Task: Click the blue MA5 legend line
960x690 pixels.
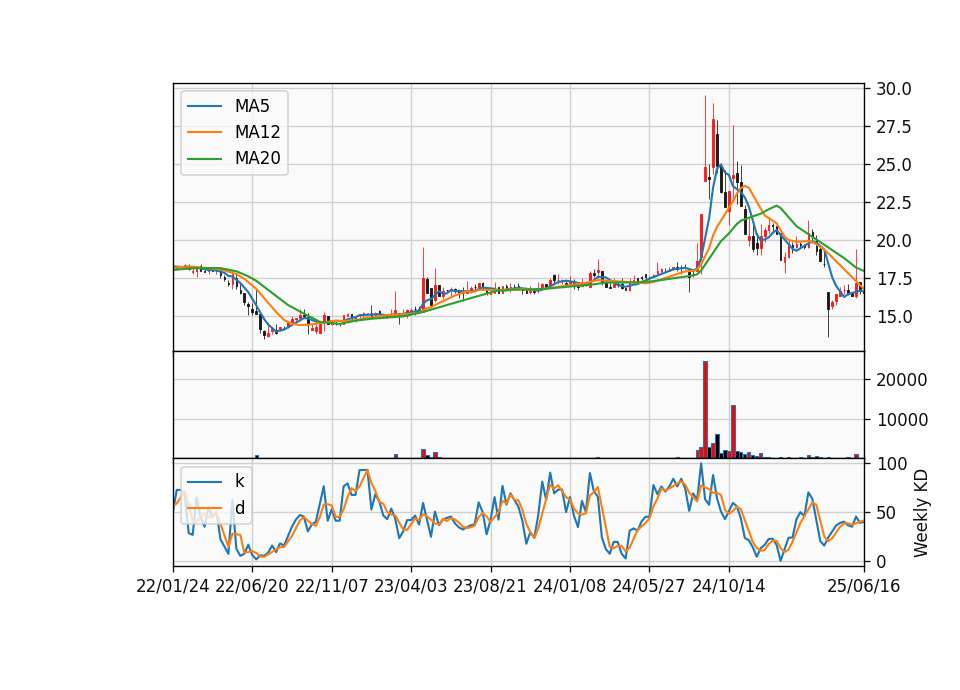Action: (x=204, y=106)
